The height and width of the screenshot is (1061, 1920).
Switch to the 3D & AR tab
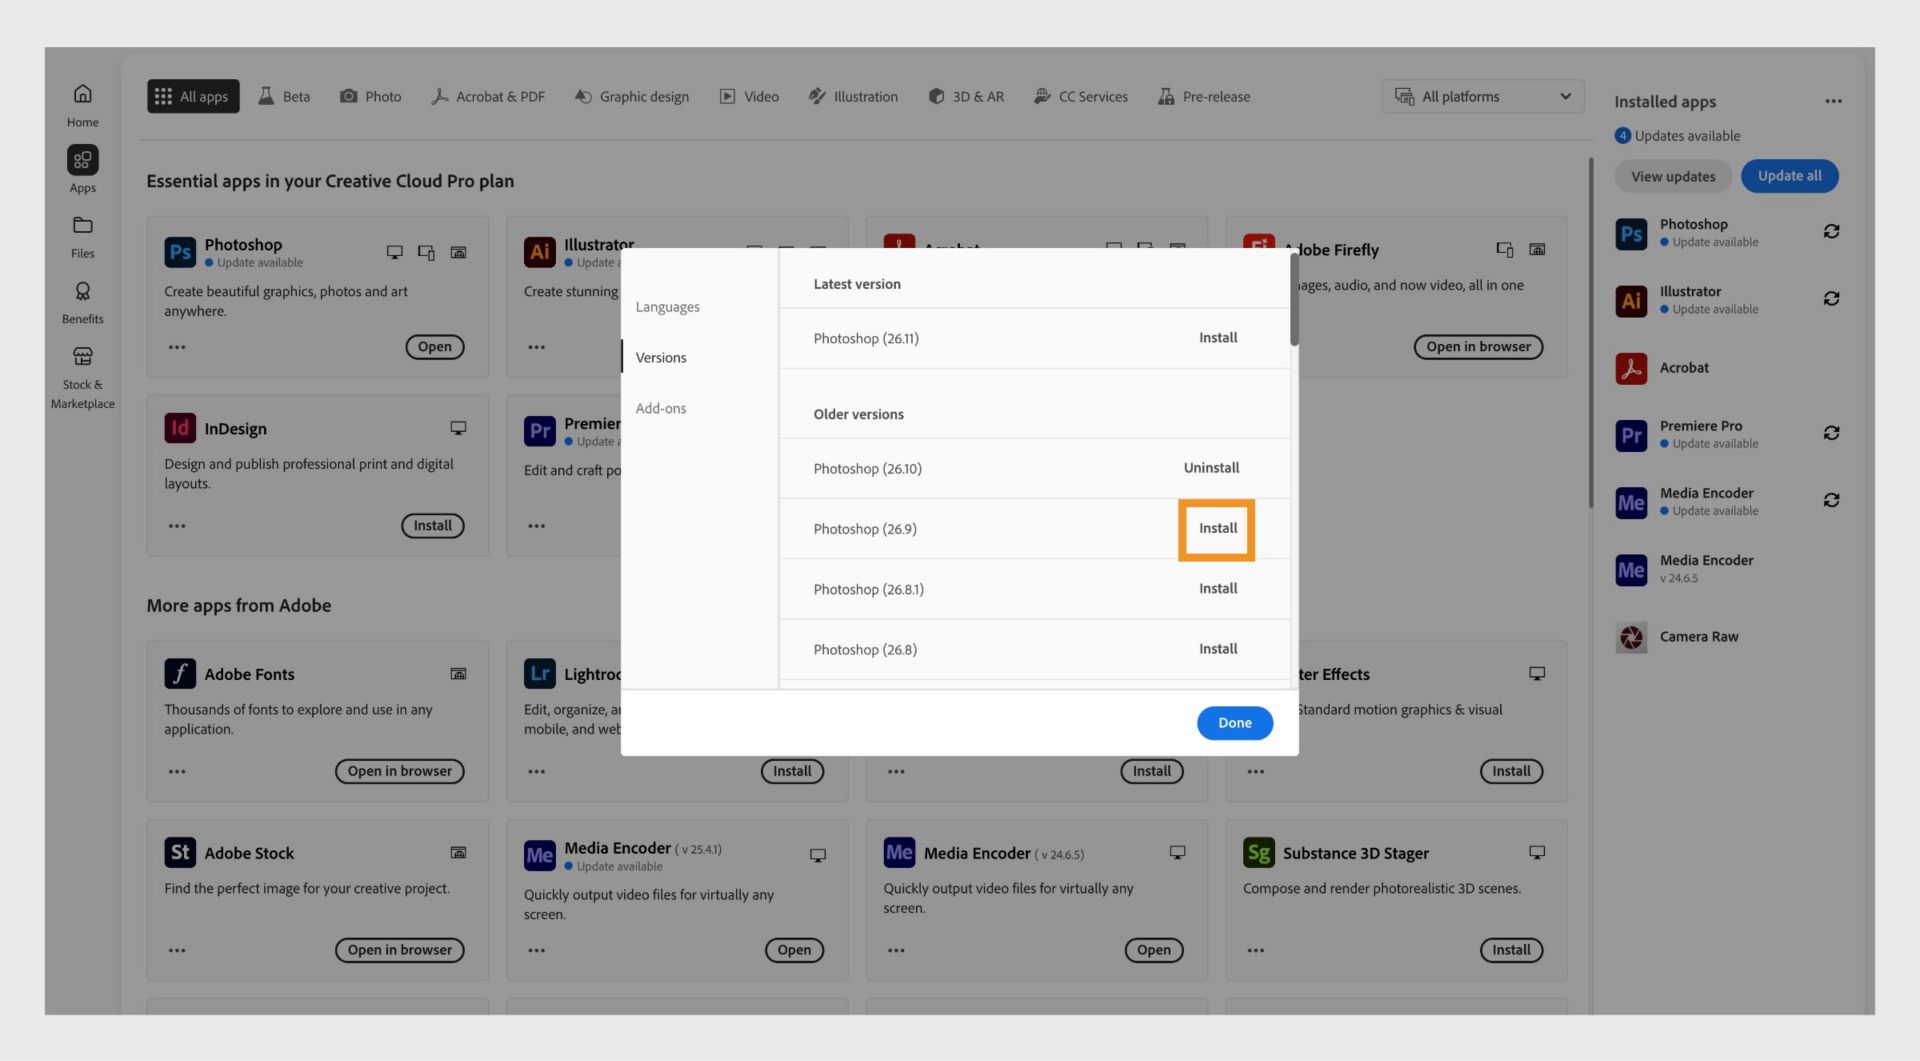pyautogui.click(x=966, y=97)
